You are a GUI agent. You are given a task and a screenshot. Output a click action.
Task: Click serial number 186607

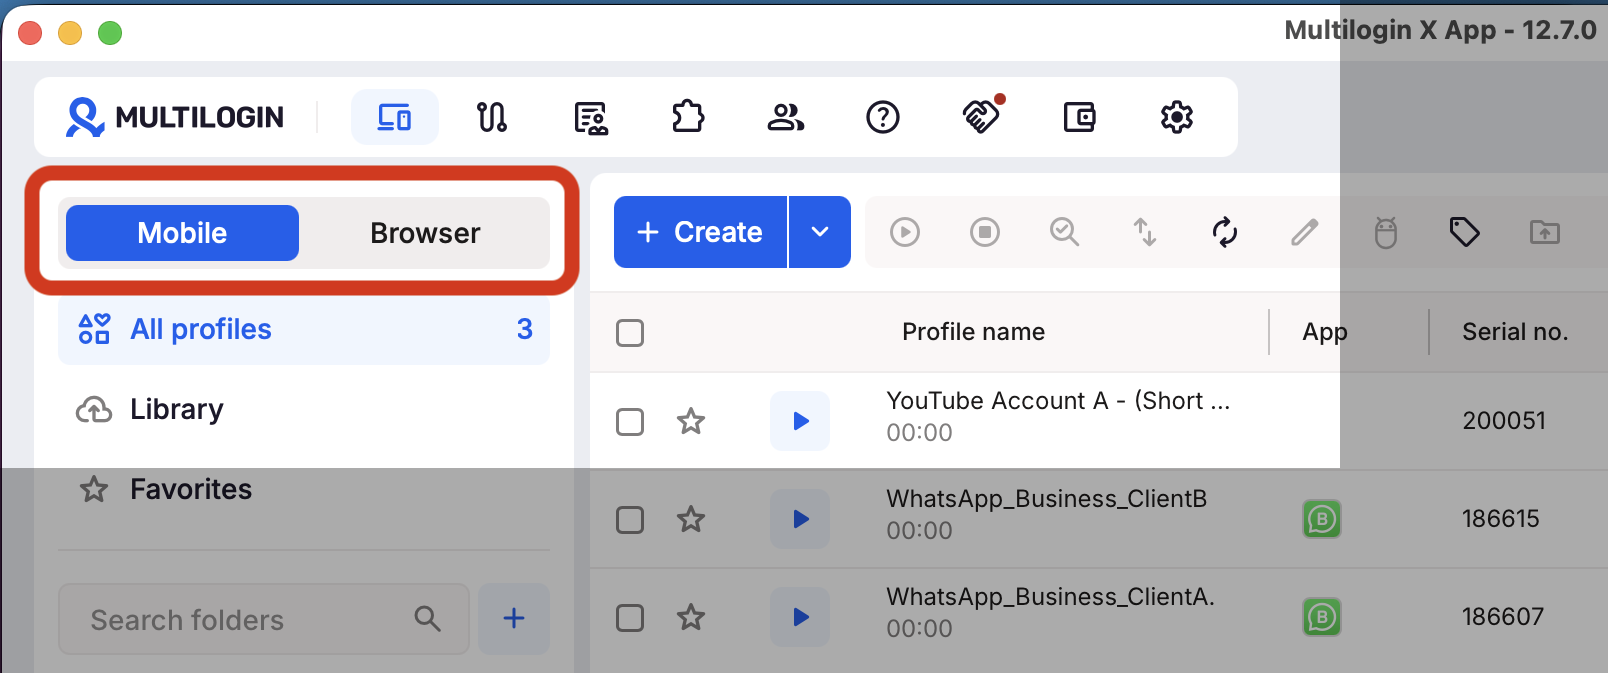(x=1503, y=617)
